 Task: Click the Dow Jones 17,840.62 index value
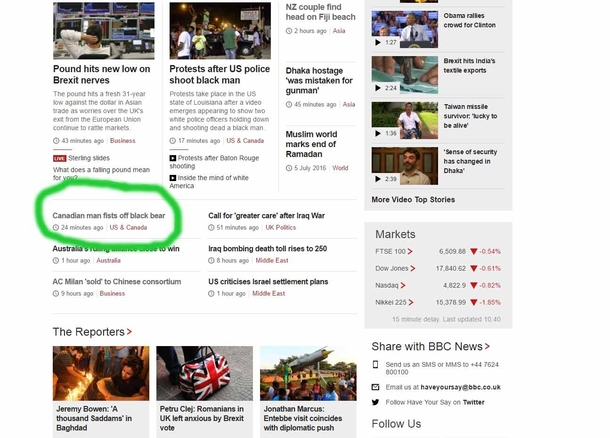coord(450,268)
